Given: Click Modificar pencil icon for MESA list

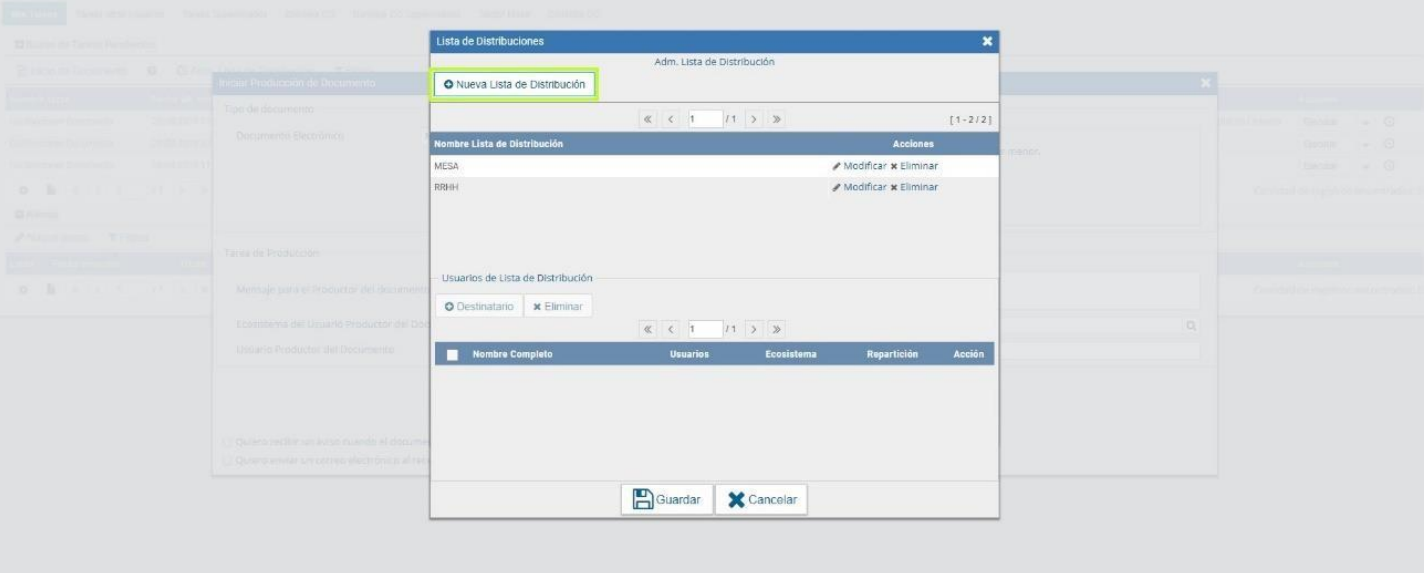Looking at the screenshot, I should coord(836,166).
